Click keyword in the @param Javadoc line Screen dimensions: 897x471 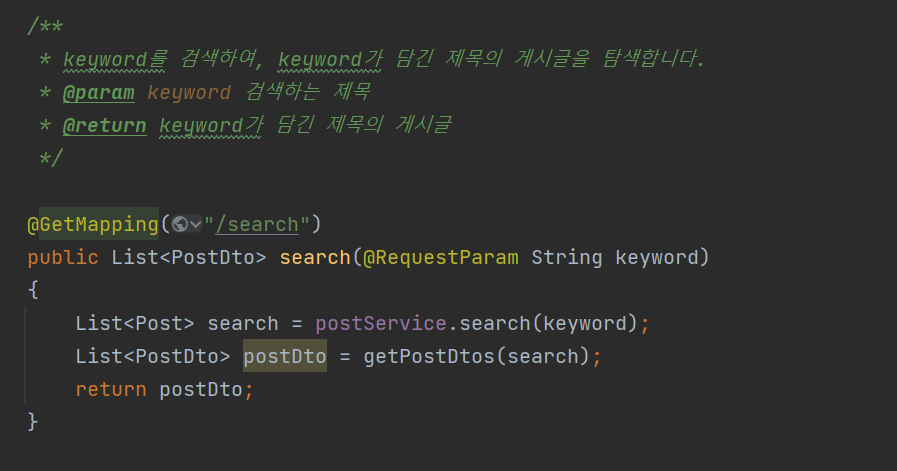pyautogui.click(x=189, y=92)
